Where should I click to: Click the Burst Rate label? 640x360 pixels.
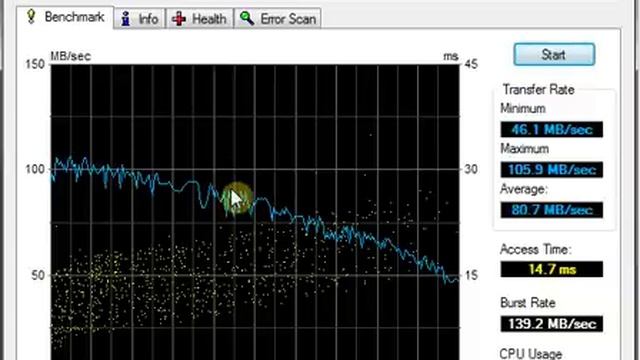(528, 303)
